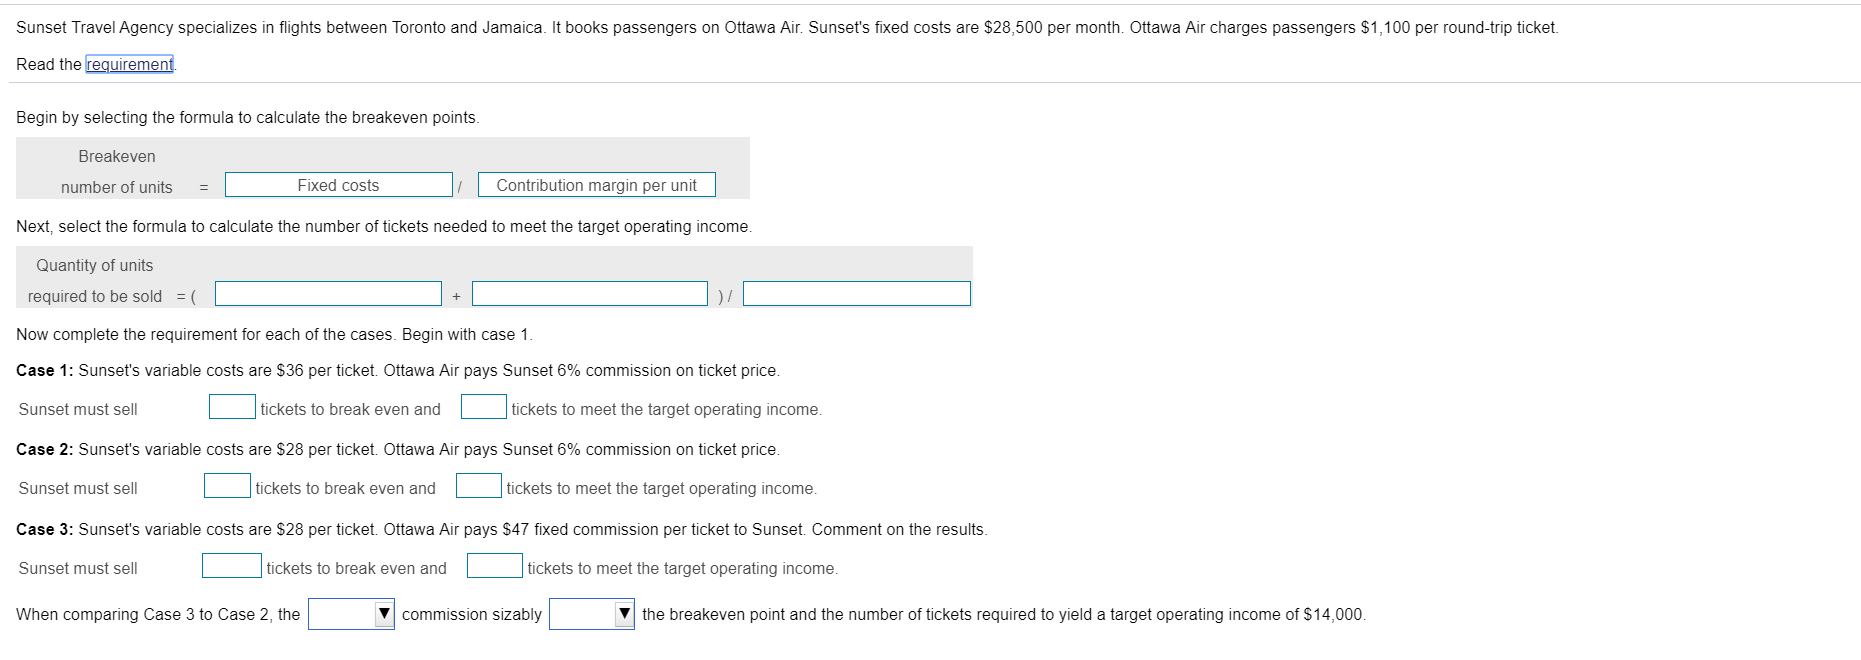The width and height of the screenshot is (1861, 660).
Task: Click Case 1 target operating income input
Action: [x=483, y=406]
